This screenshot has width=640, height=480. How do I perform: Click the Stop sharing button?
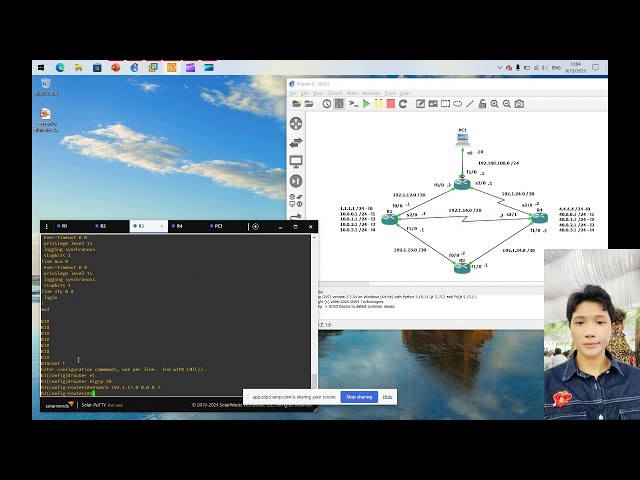[x=359, y=397]
